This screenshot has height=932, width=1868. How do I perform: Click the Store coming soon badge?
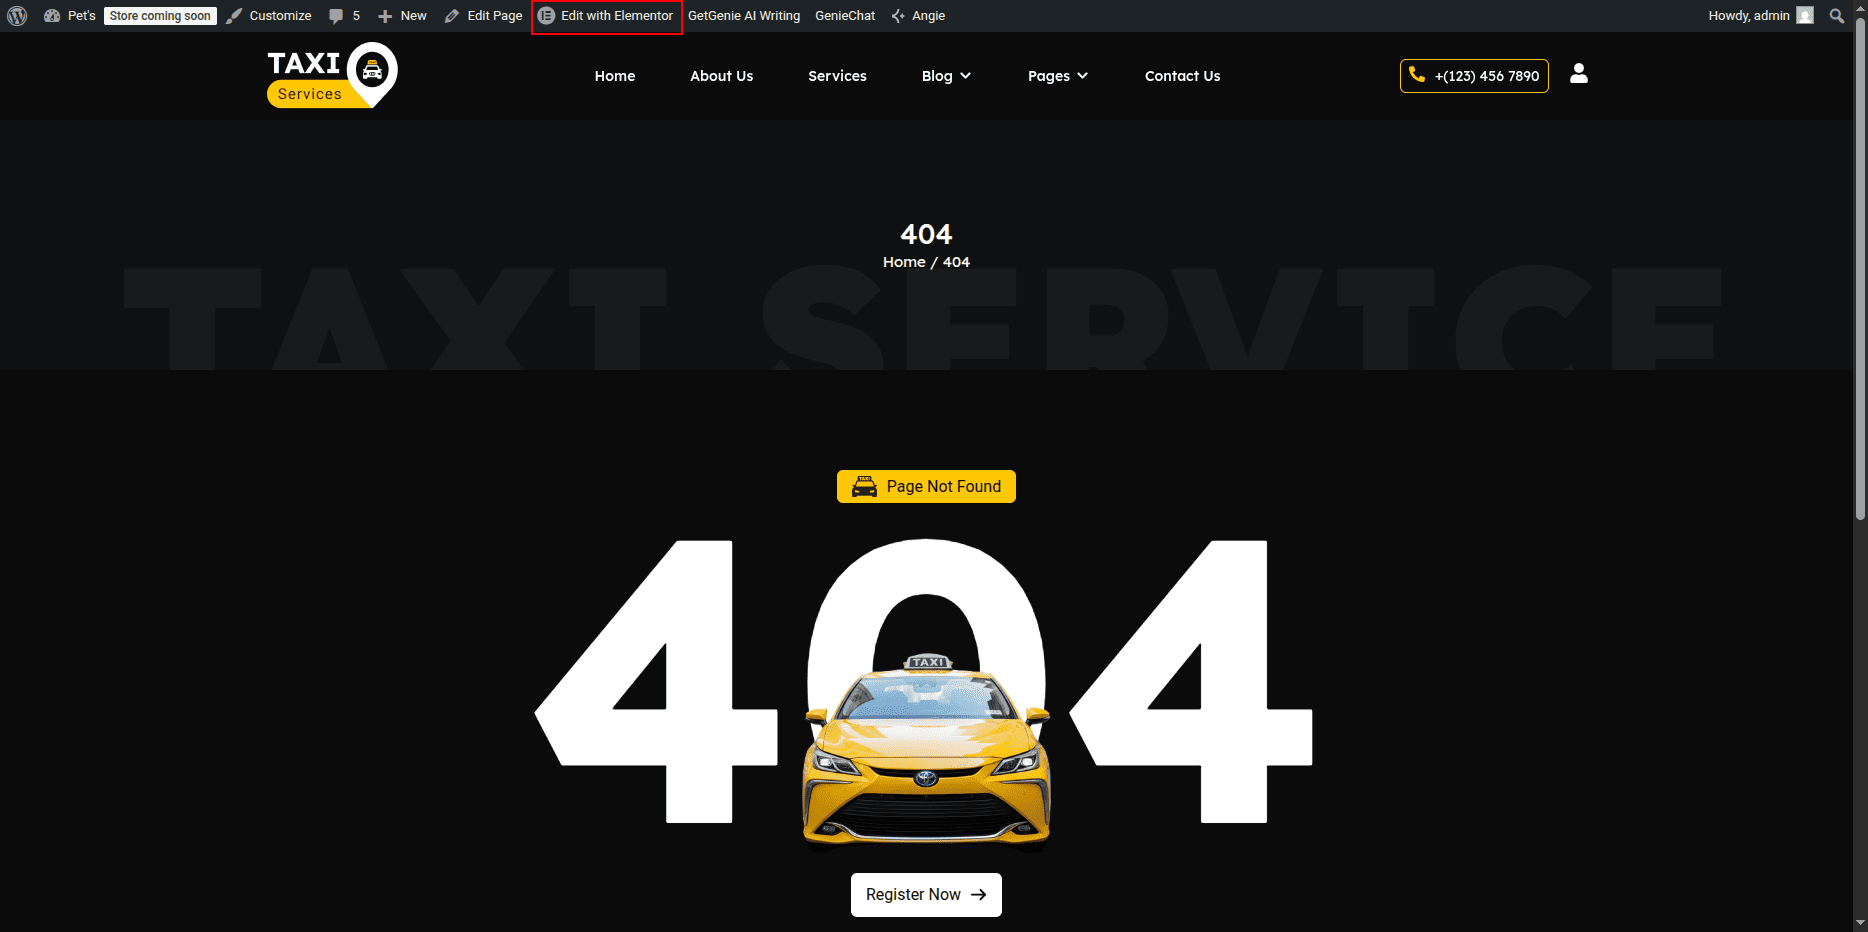coord(160,16)
